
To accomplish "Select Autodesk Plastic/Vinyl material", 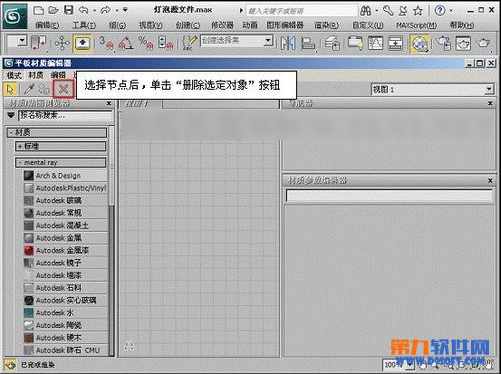I will point(66,188).
